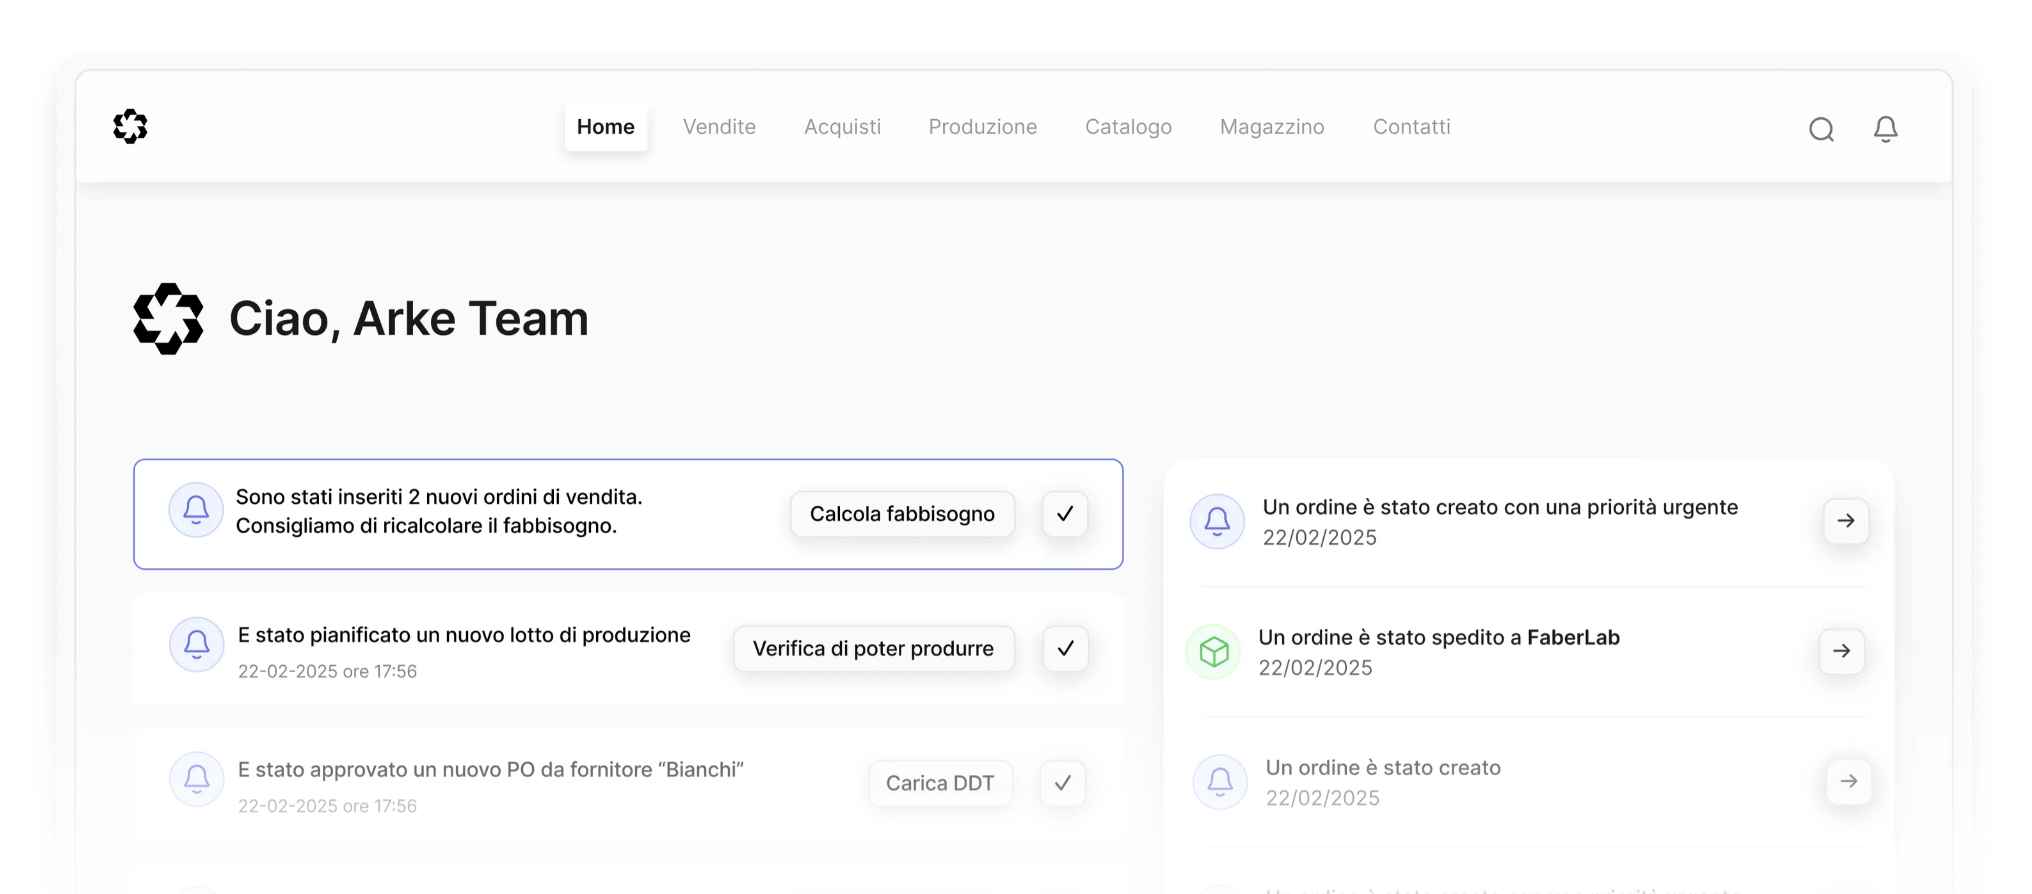2032x894 pixels.
Task: Open notifications bell in the top bar
Action: click(x=1885, y=129)
